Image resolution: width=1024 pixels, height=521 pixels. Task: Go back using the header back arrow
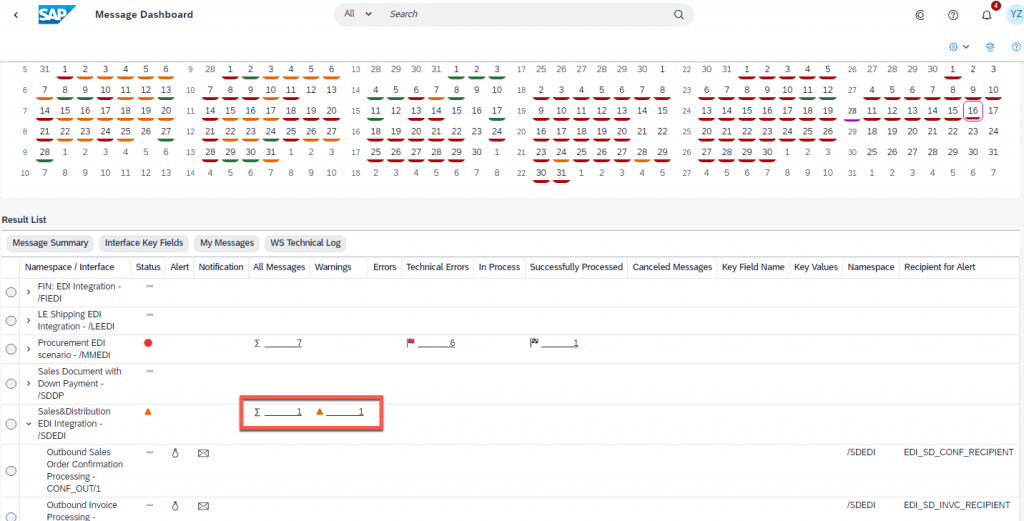pyautogui.click(x=16, y=14)
